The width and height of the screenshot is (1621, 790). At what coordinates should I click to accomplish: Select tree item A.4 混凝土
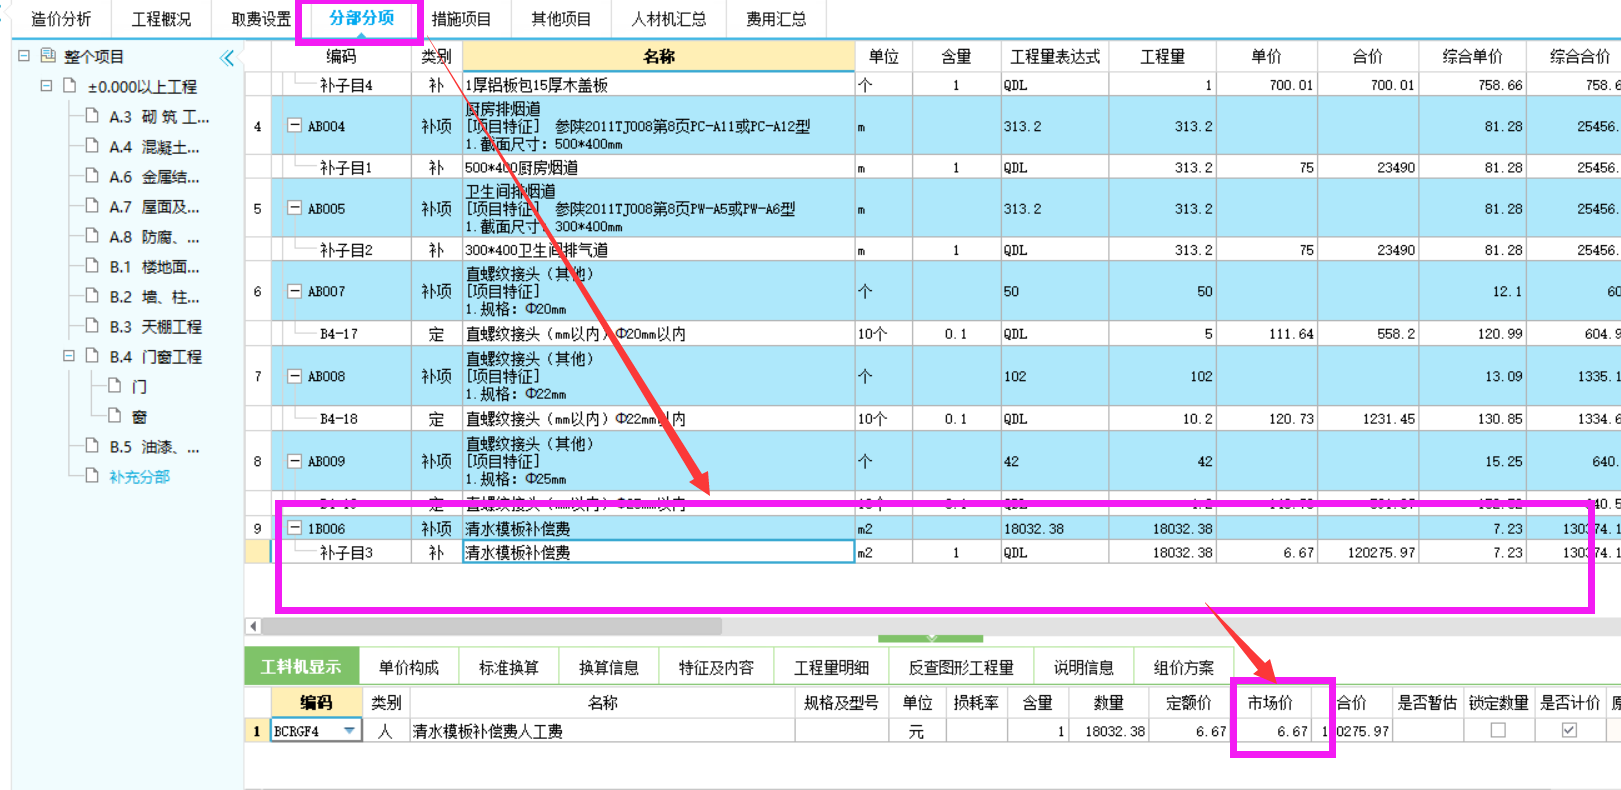[154, 147]
